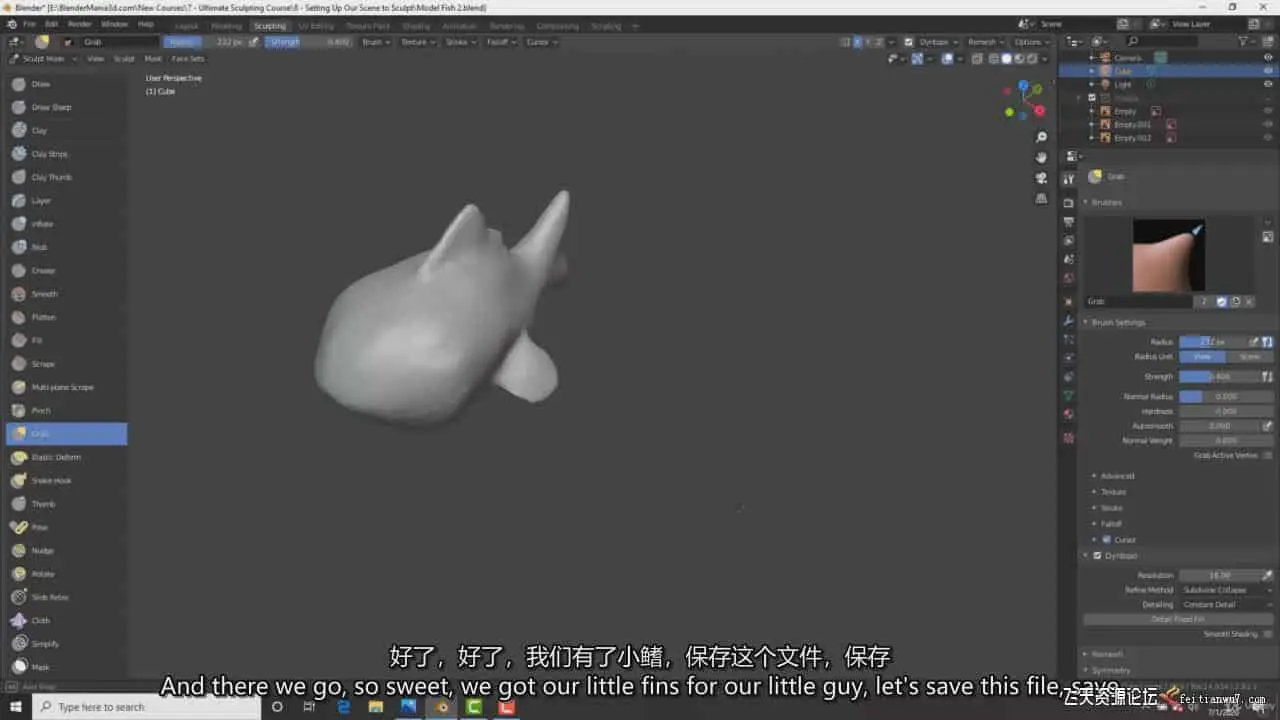
Task: Open the Face Sets menu
Action: pos(188,59)
